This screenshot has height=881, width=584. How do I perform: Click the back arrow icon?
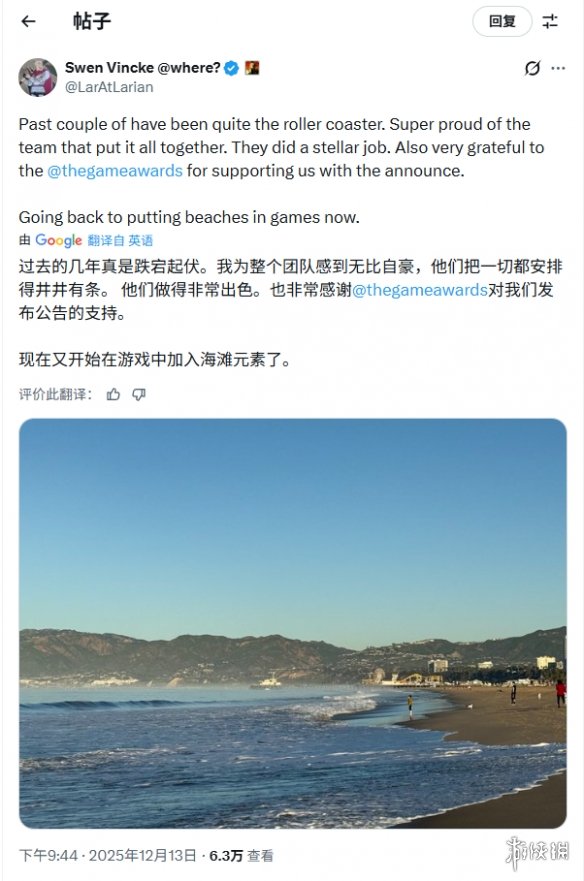coord(27,23)
